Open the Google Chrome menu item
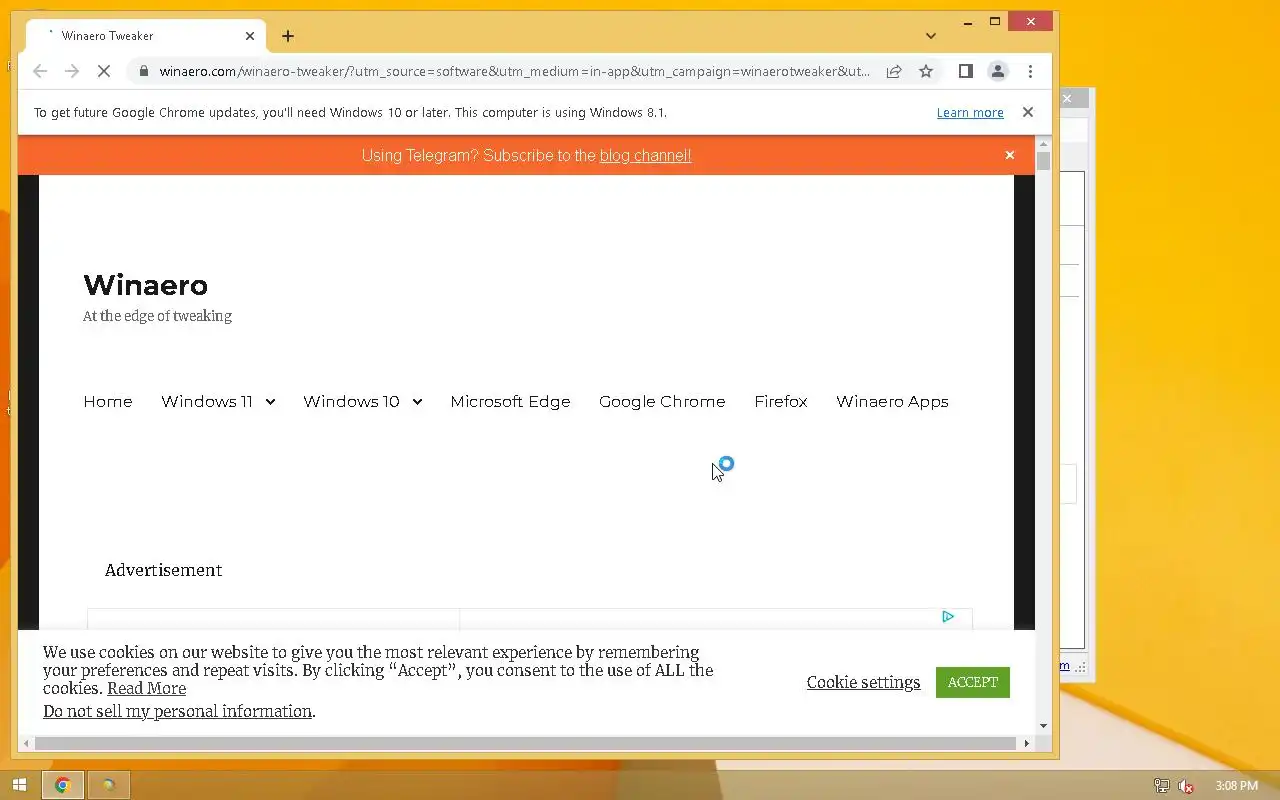 [662, 401]
